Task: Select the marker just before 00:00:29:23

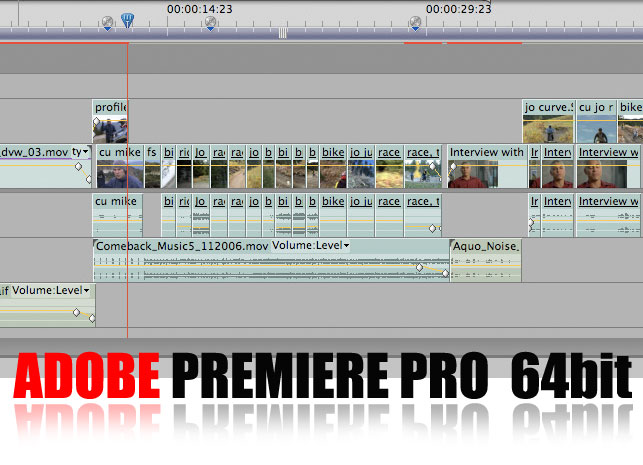Action: pos(415,23)
